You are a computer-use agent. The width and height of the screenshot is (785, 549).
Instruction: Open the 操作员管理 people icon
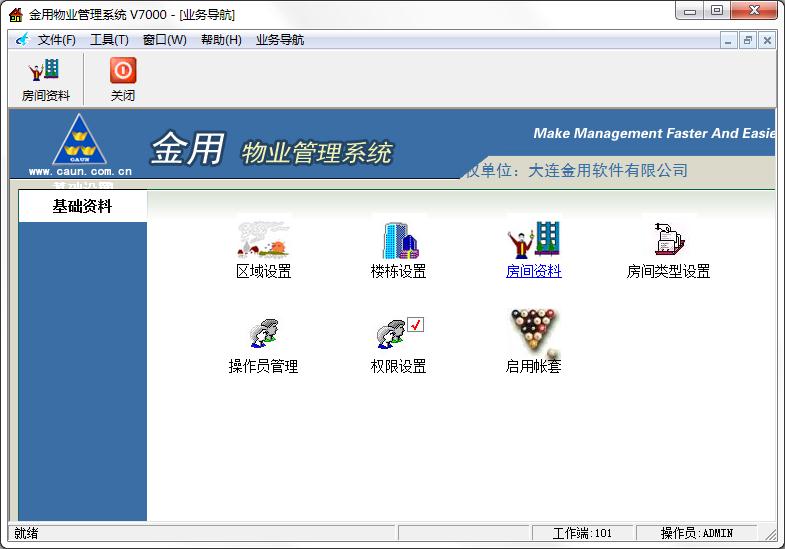pos(264,333)
